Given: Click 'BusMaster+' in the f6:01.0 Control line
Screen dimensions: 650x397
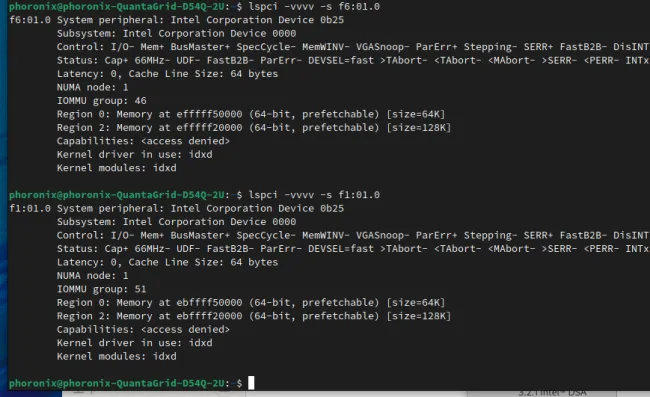Looking at the screenshot, I should pos(200,47).
